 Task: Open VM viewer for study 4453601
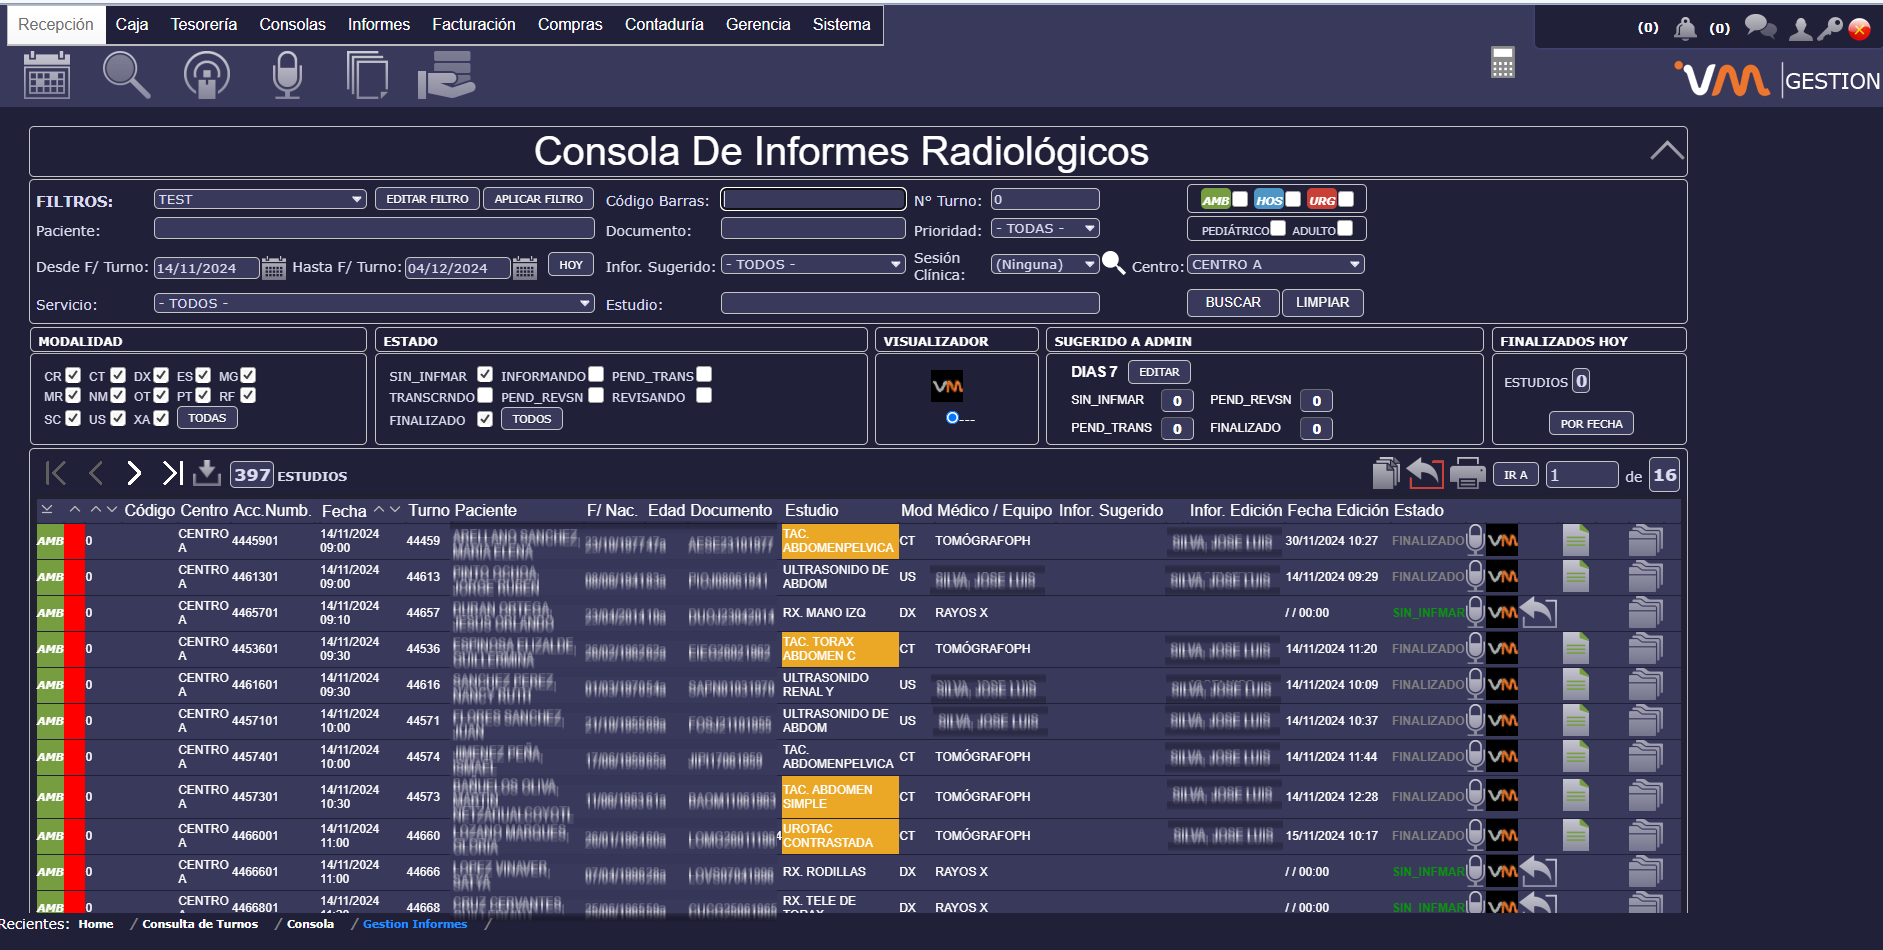pyautogui.click(x=1502, y=648)
